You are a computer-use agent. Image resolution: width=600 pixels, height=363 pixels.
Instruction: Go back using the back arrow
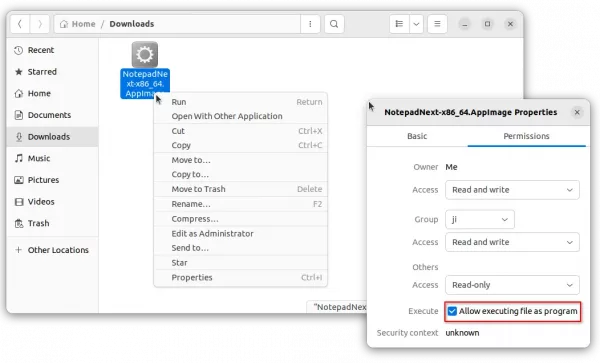20,24
